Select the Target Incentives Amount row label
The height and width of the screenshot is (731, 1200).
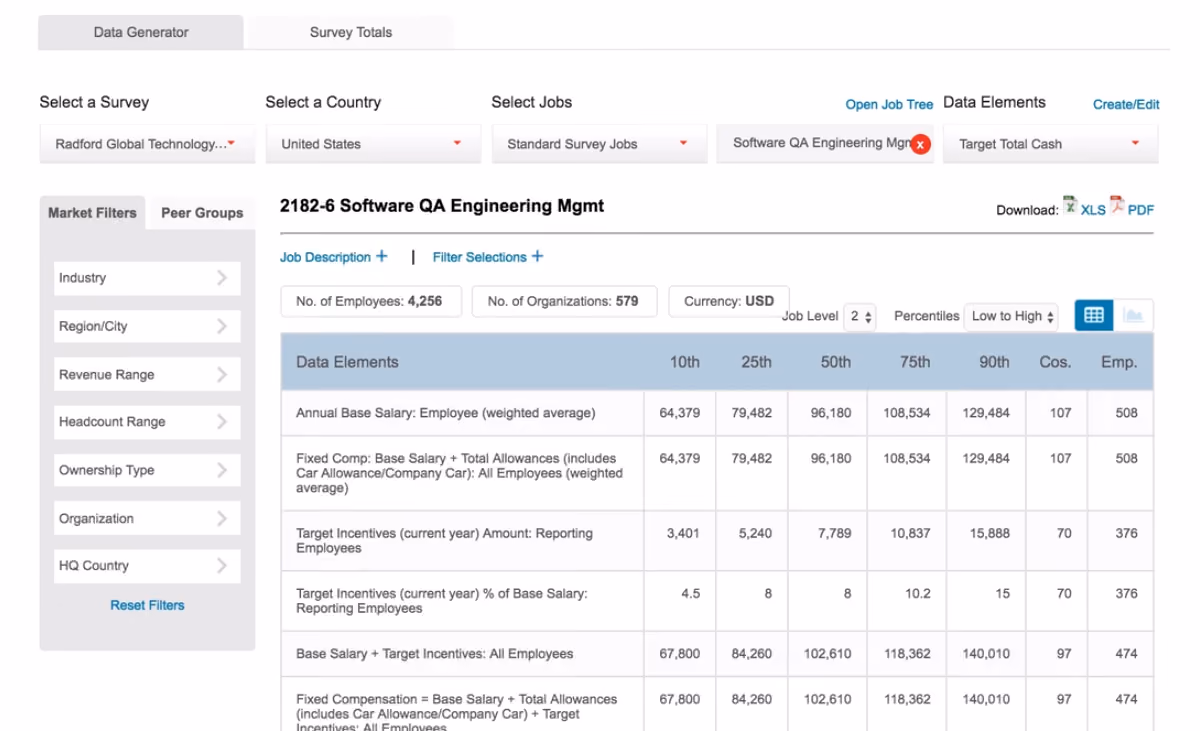[444, 541]
